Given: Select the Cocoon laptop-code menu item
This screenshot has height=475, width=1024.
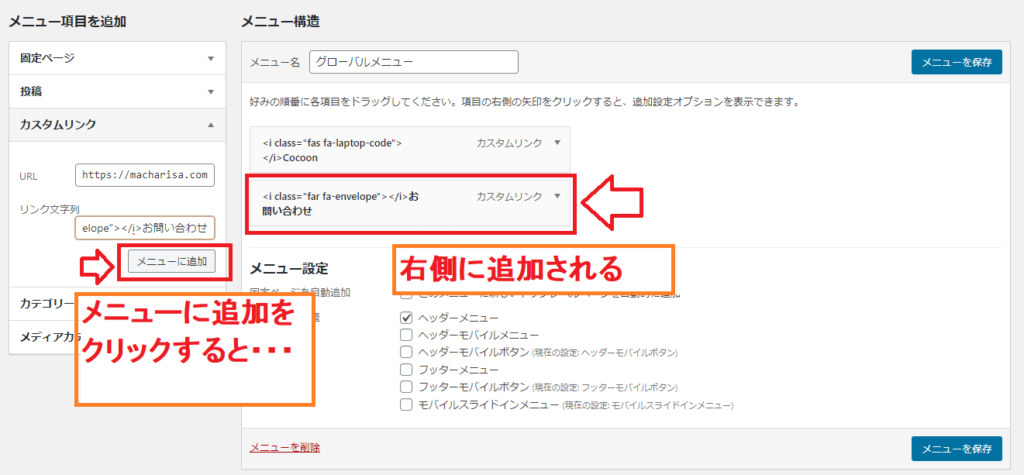Looking at the screenshot, I should click(x=410, y=150).
